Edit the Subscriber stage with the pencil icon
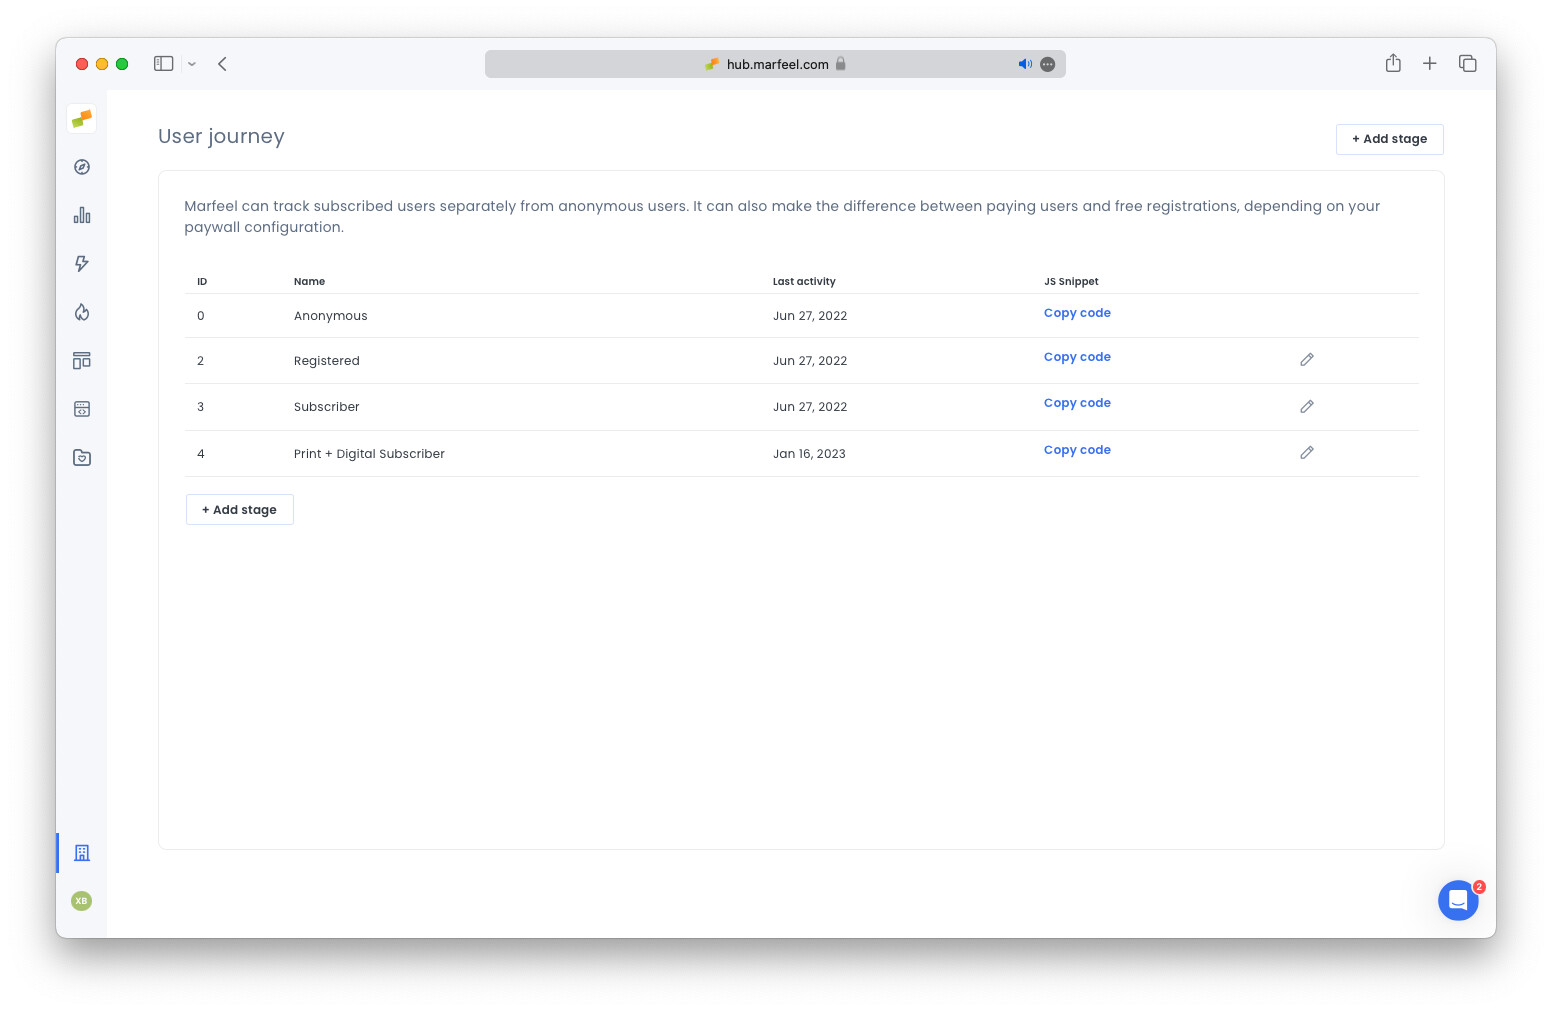Screen dimensions: 1552x1012 (x=1307, y=406)
